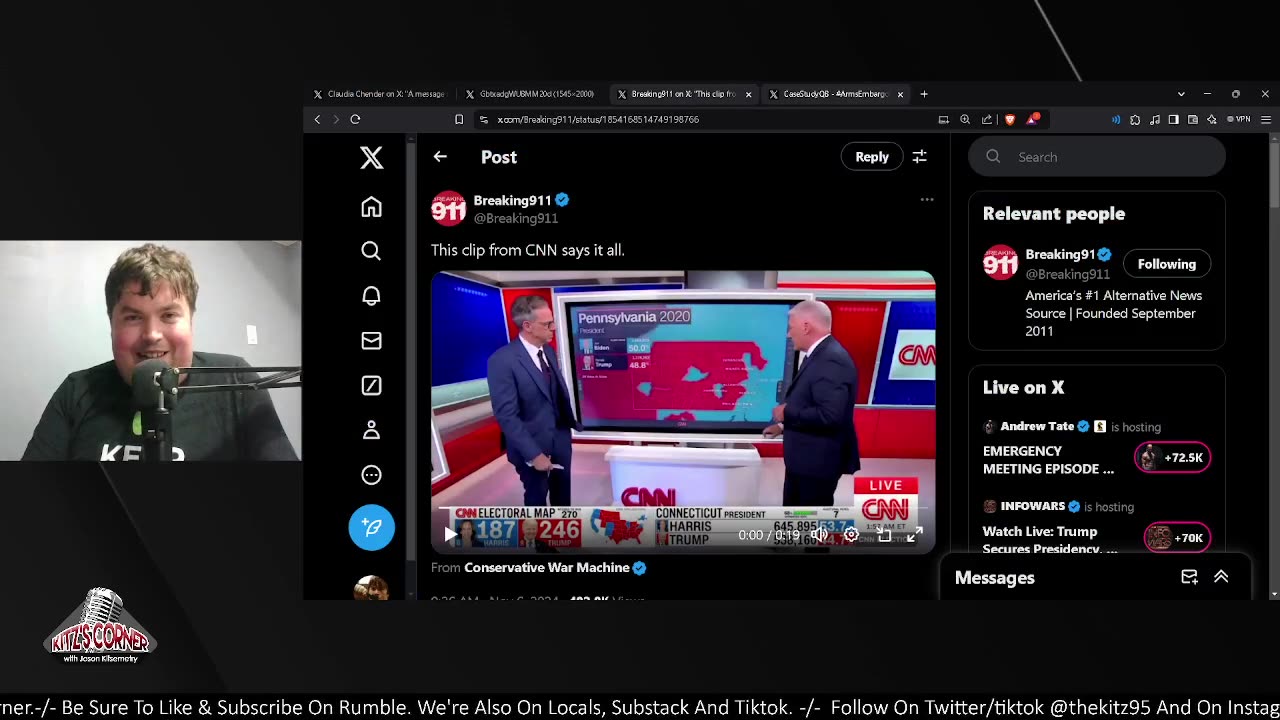Open zoom magnifier icon in address bar
Image resolution: width=1280 pixels, height=720 pixels.
point(965,119)
